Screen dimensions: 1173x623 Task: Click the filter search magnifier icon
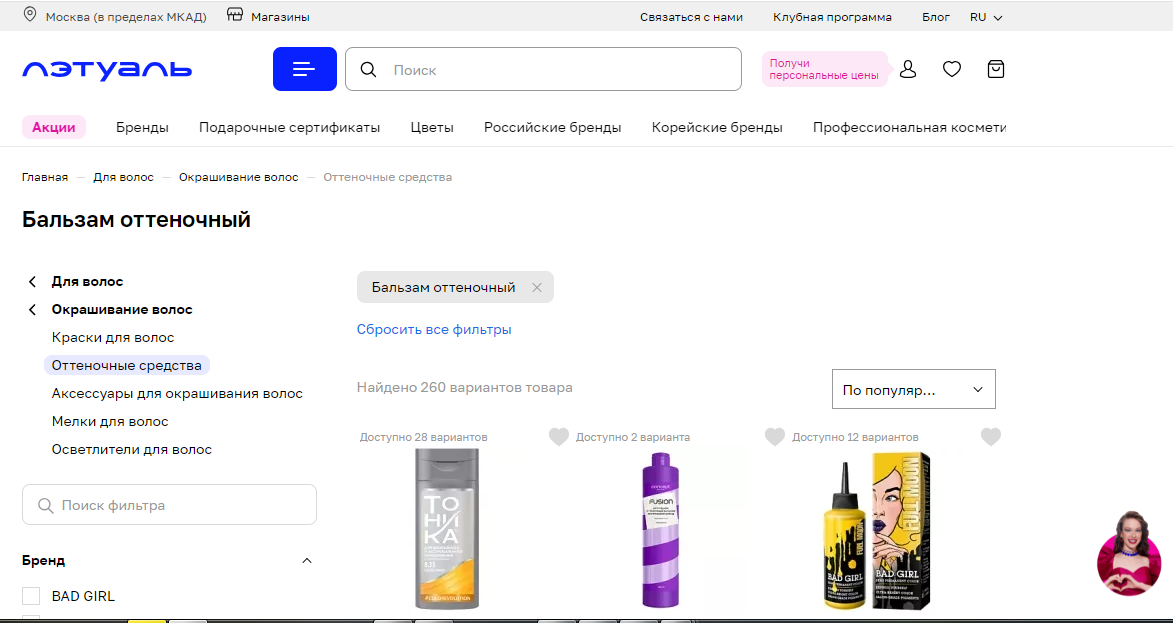point(45,505)
